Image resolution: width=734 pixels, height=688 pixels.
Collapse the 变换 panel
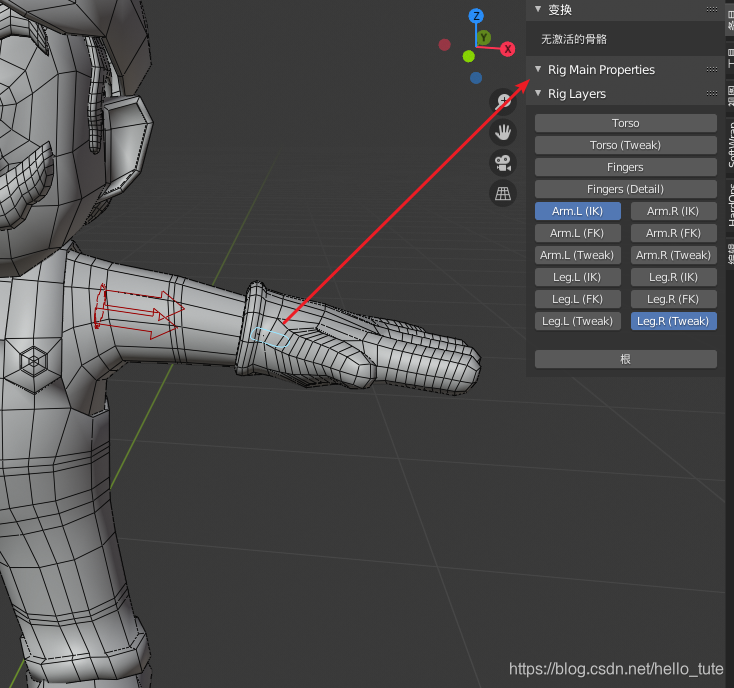point(538,9)
